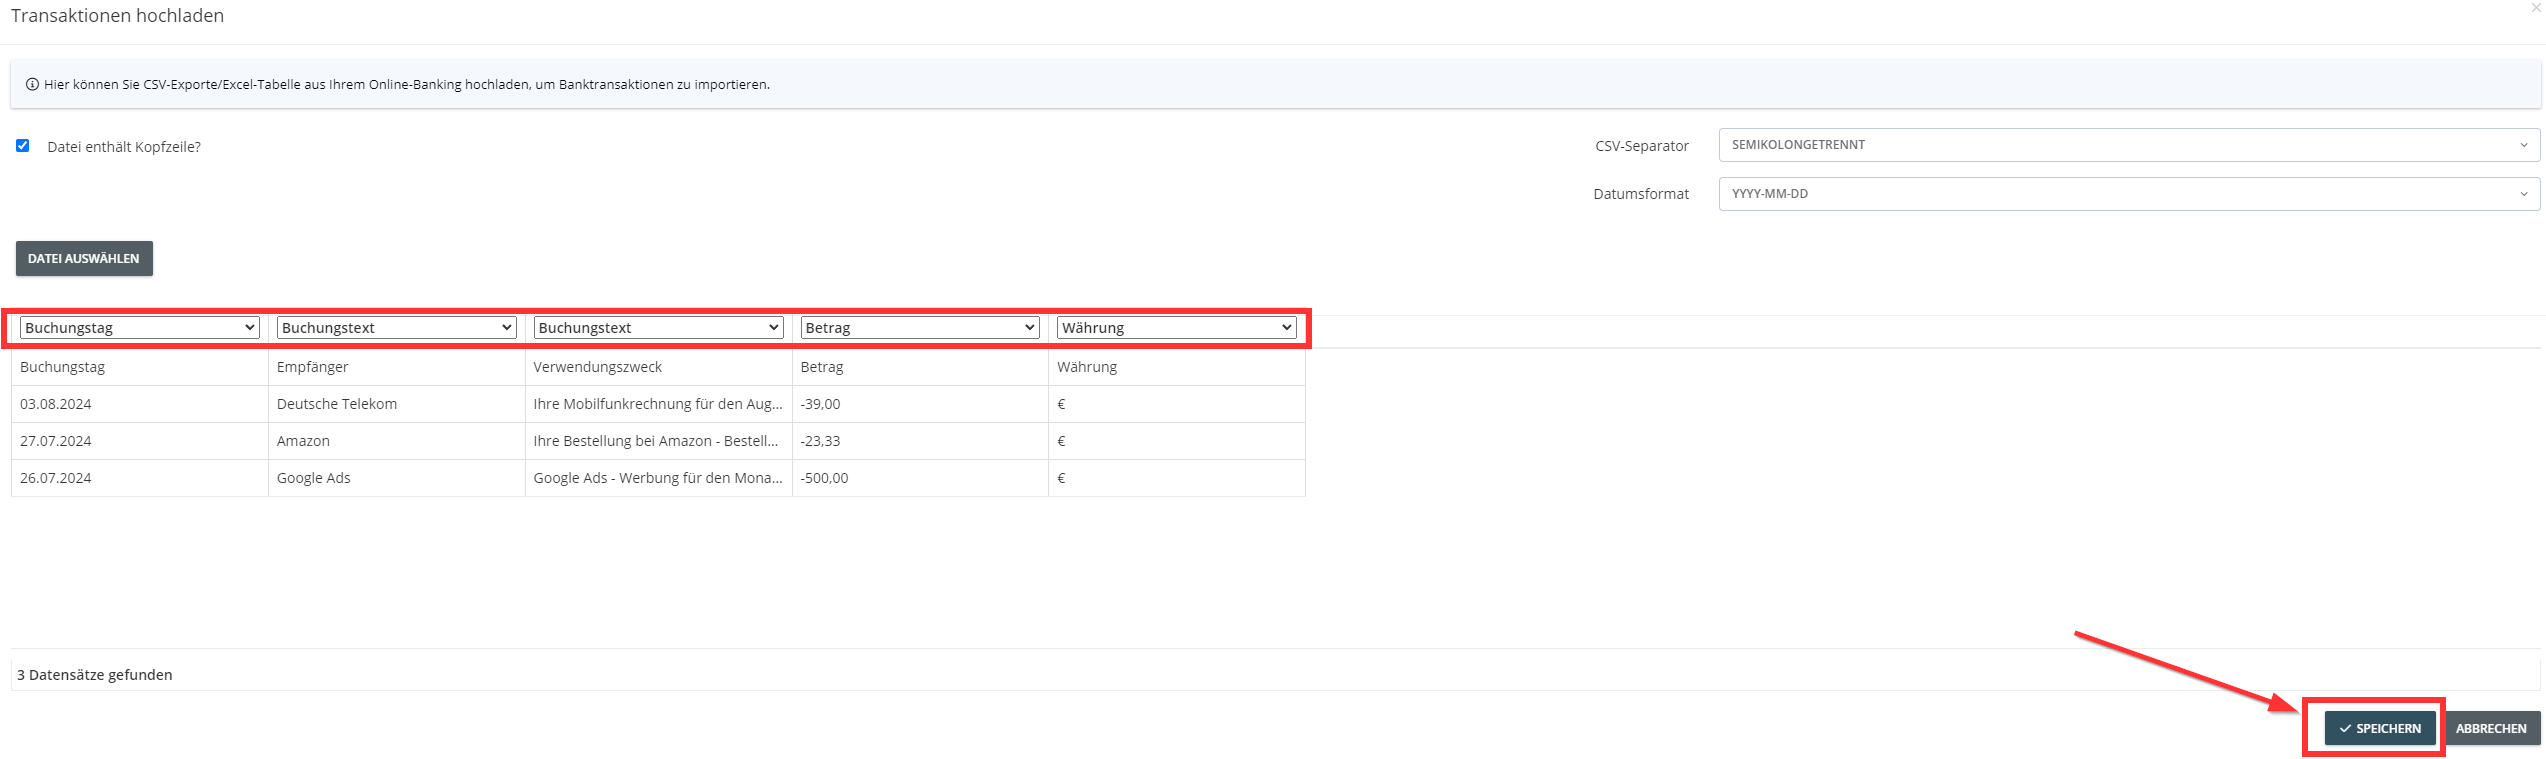Click the 'Amazon' recipient cell
This screenshot has width=2546, height=759.
[397, 441]
